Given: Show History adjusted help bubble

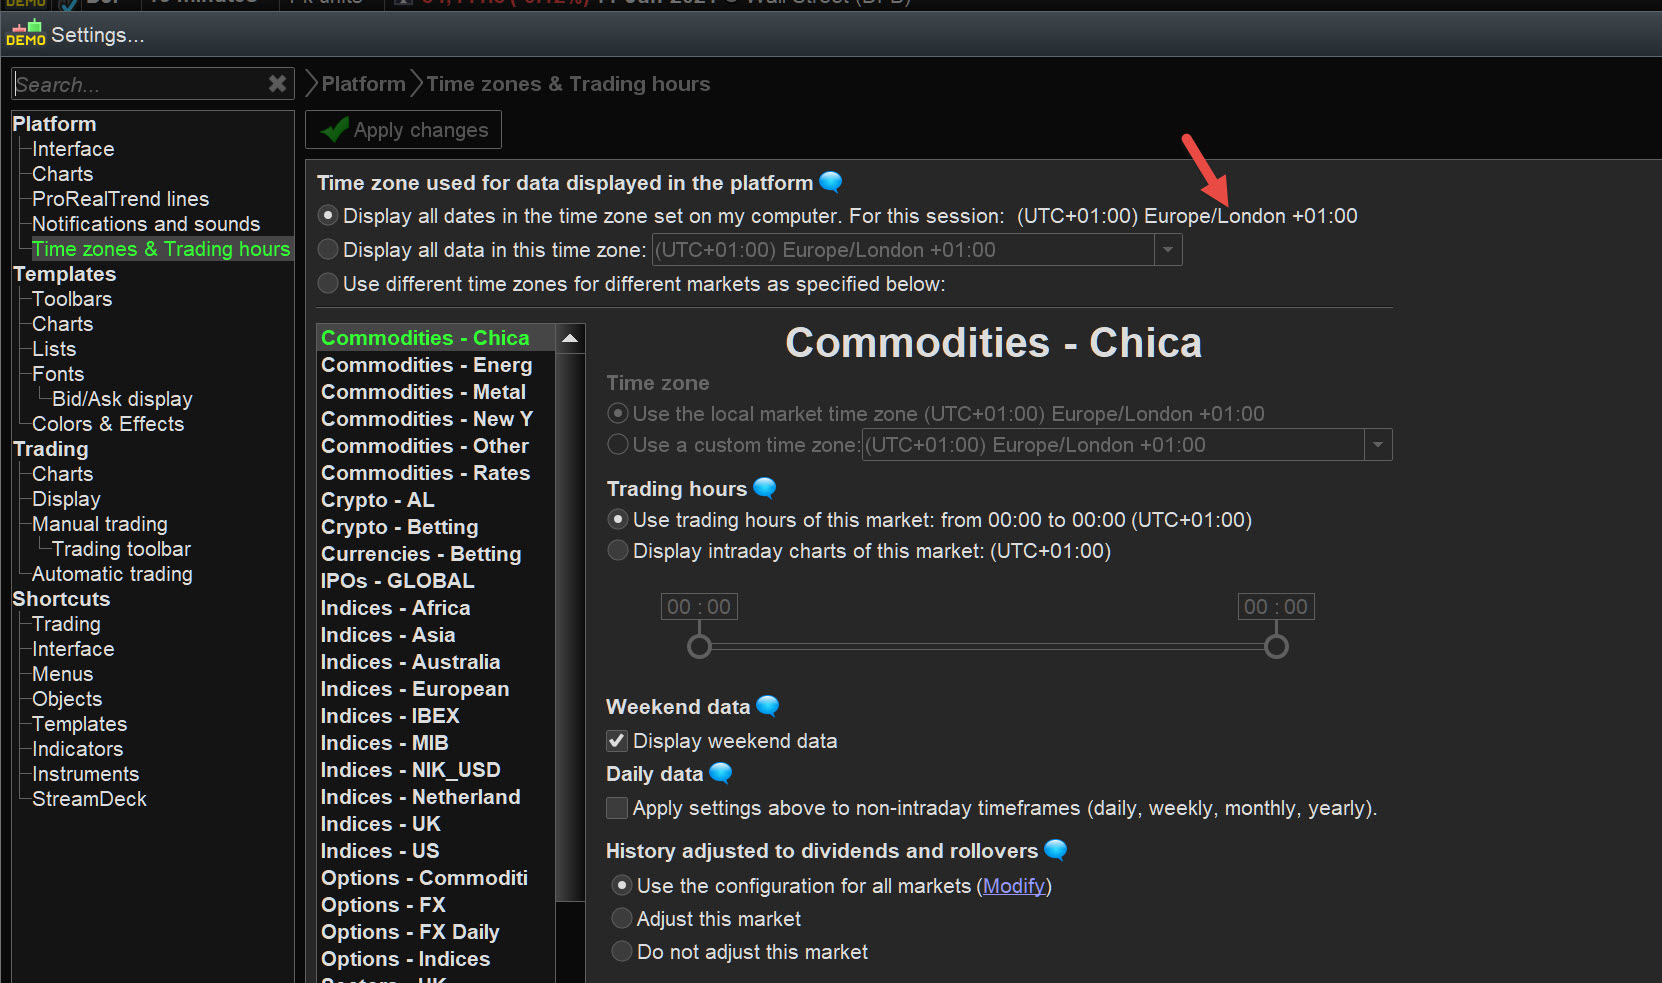Looking at the screenshot, I should coord(1056,850).
